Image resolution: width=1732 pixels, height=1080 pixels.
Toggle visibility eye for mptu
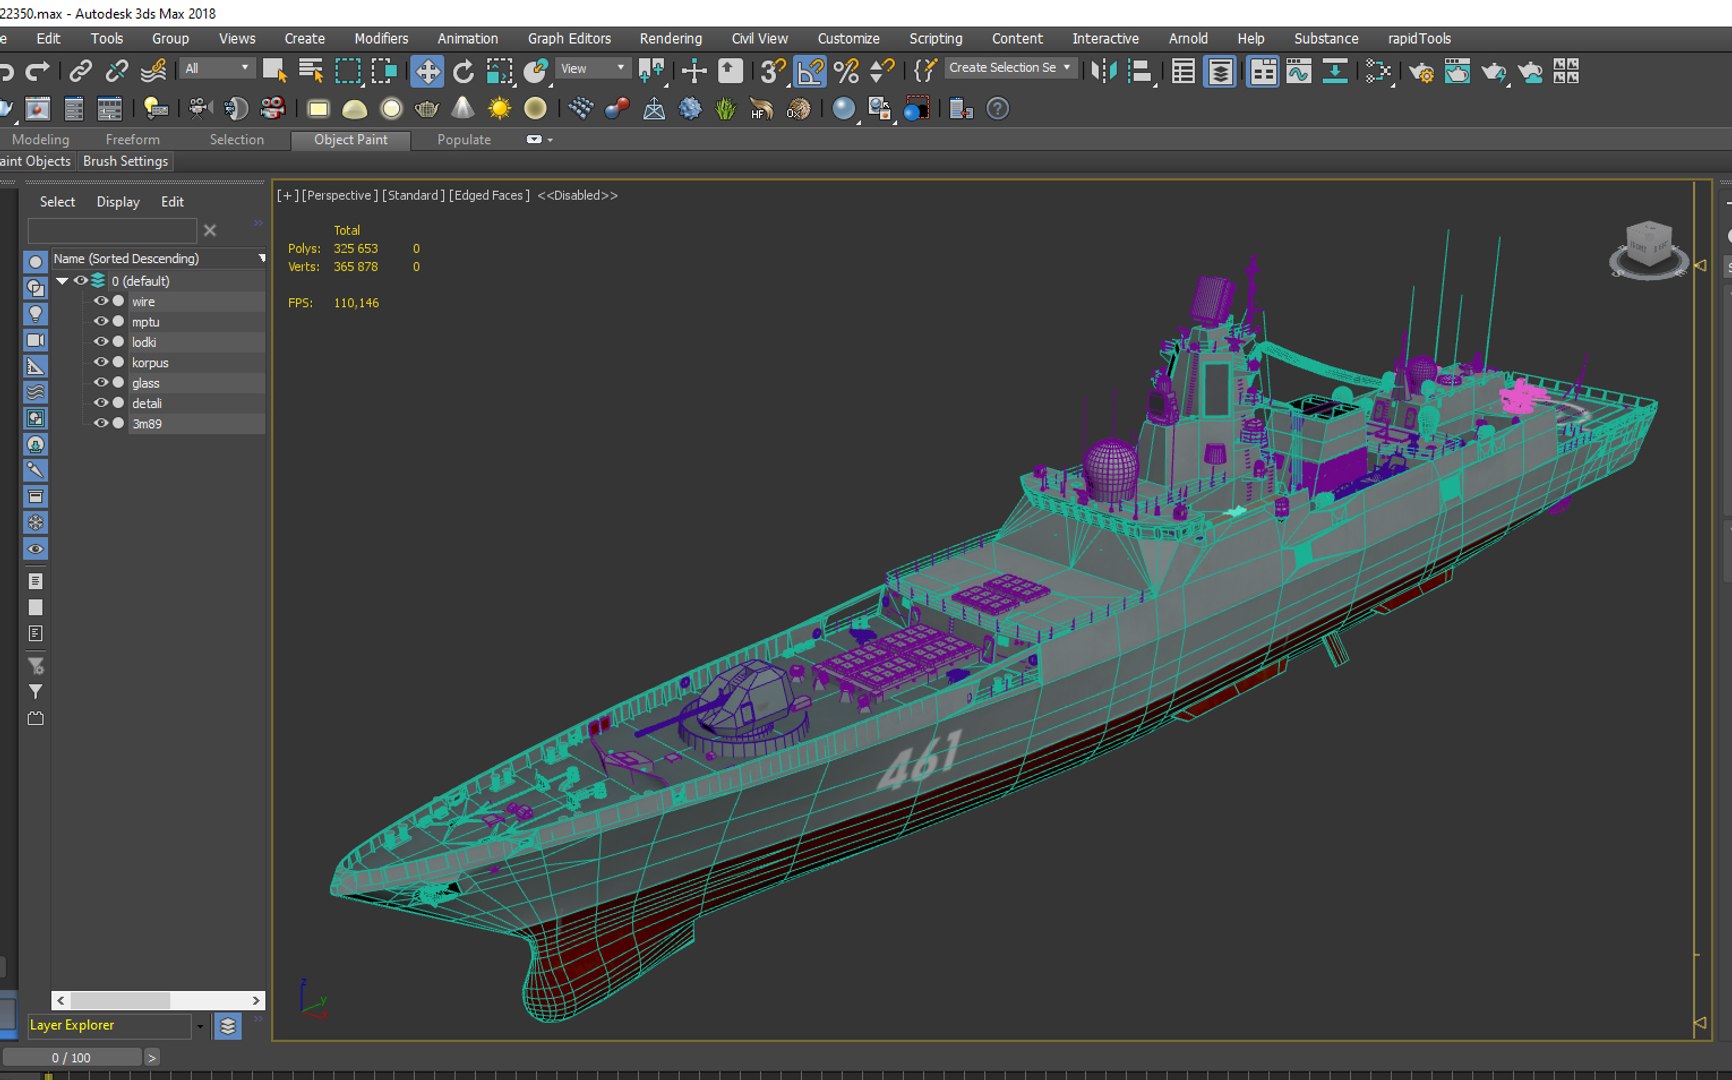click(x=100, y=322)
